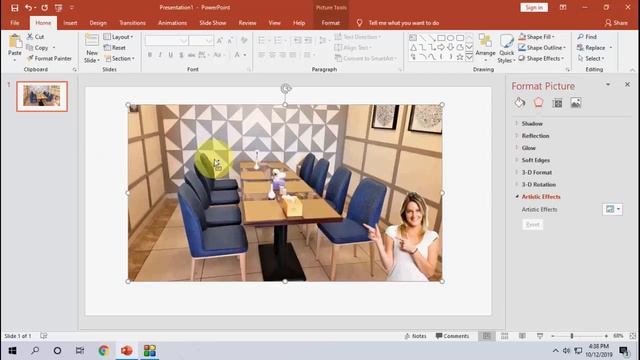Copy the selected picture

38,48
